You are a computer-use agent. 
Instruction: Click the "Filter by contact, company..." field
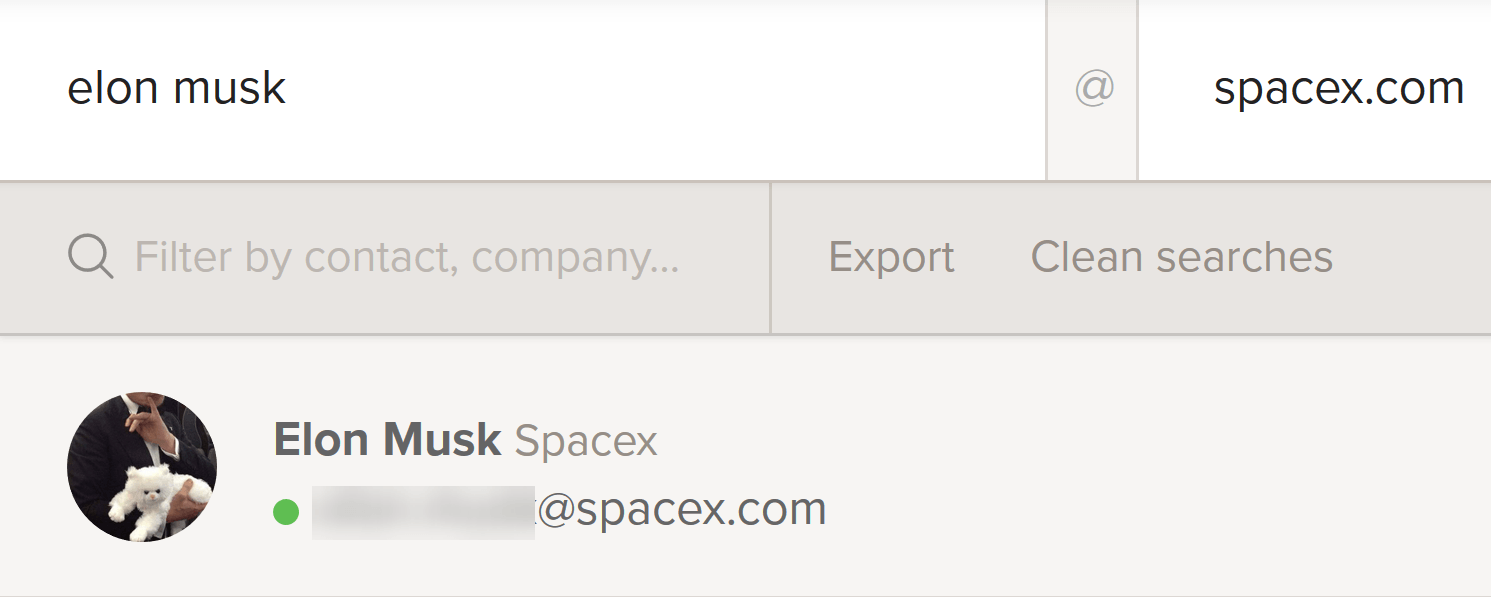click(x=406, y=258)
